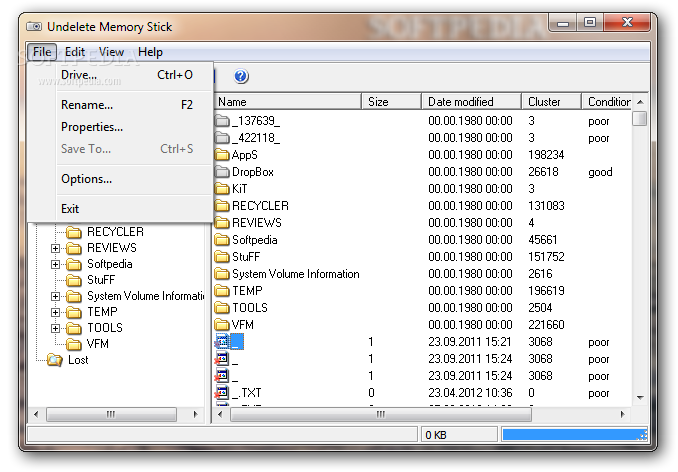Click the 0 KB status bar field

click(459, 435)
